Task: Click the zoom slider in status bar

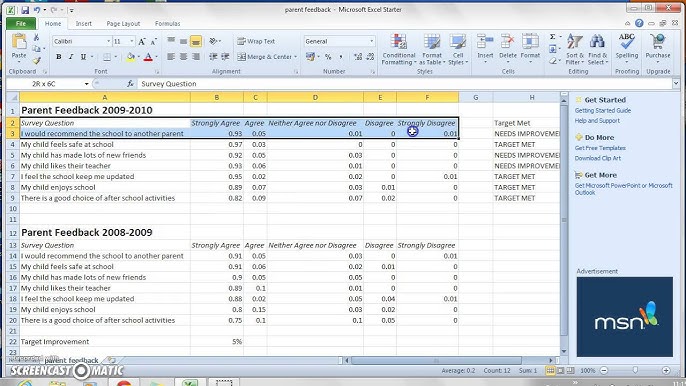Action: coord(635,370)
